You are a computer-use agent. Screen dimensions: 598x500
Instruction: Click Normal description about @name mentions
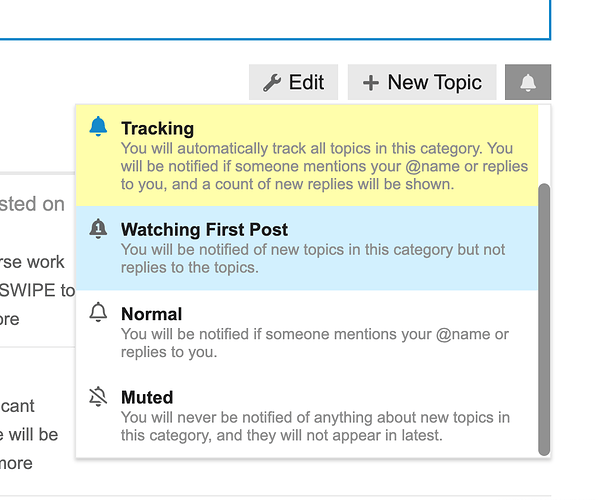click(315, 343)
